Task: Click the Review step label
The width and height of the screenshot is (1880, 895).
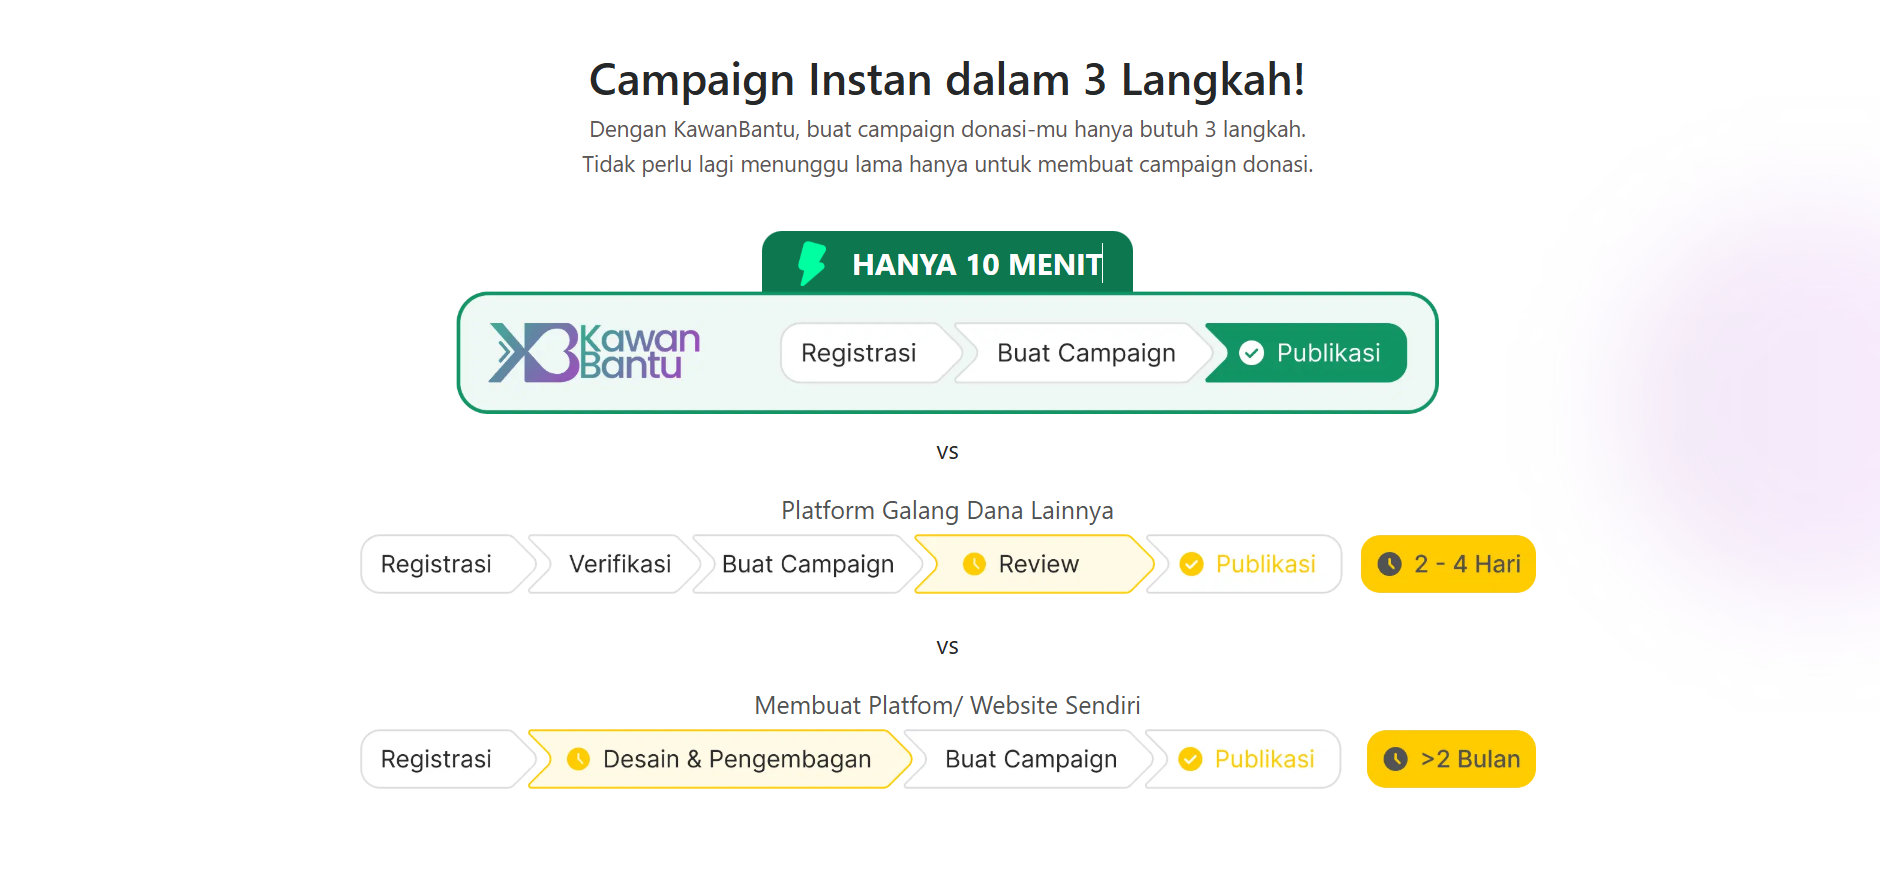Action: [1038, 564]
